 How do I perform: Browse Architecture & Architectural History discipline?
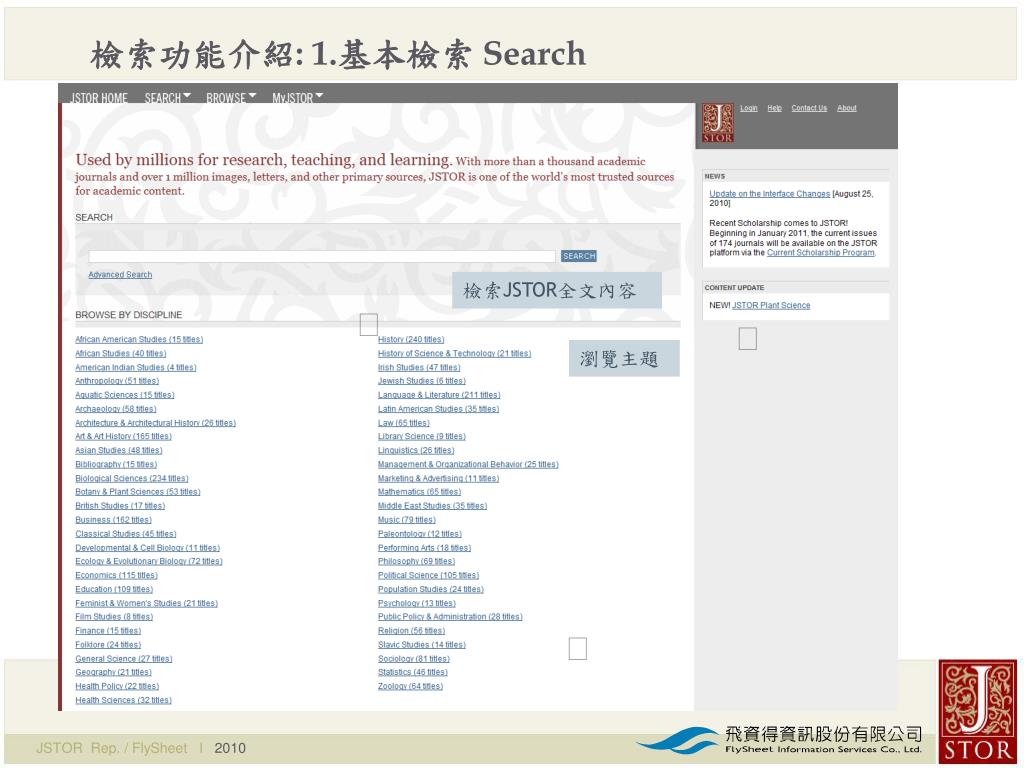pos(155,423)
